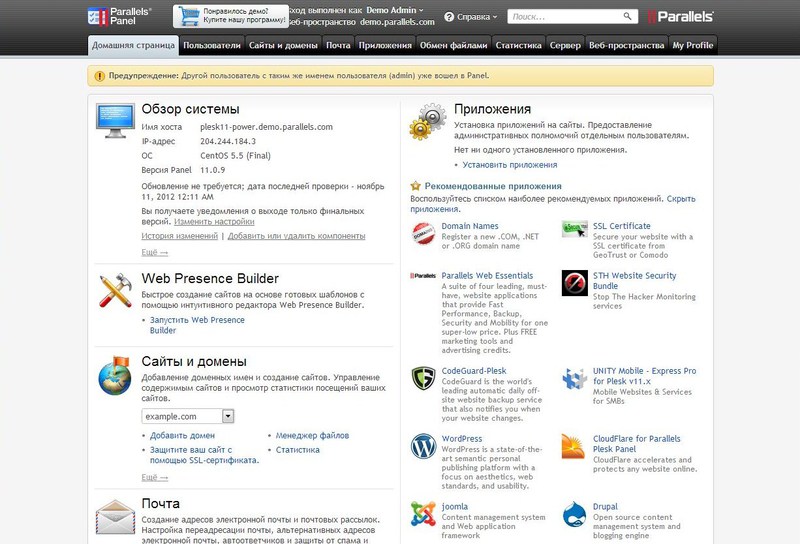
Task: Click the Web Presence Builder tools icon
Action: (x=115, y=290)
